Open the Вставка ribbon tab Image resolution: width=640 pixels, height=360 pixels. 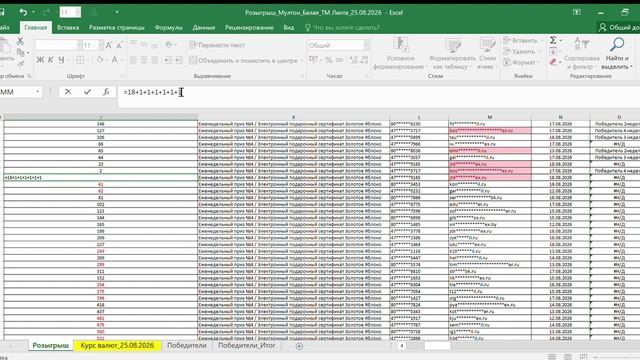(x=68, y=27)
